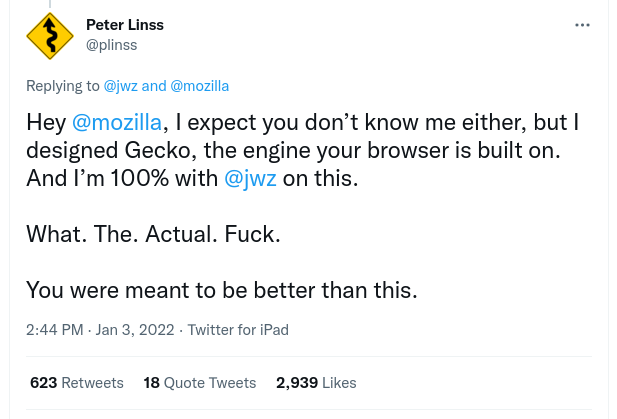
Task: View the 18 Quote Tweets list
Action: [x=200, y=383]
